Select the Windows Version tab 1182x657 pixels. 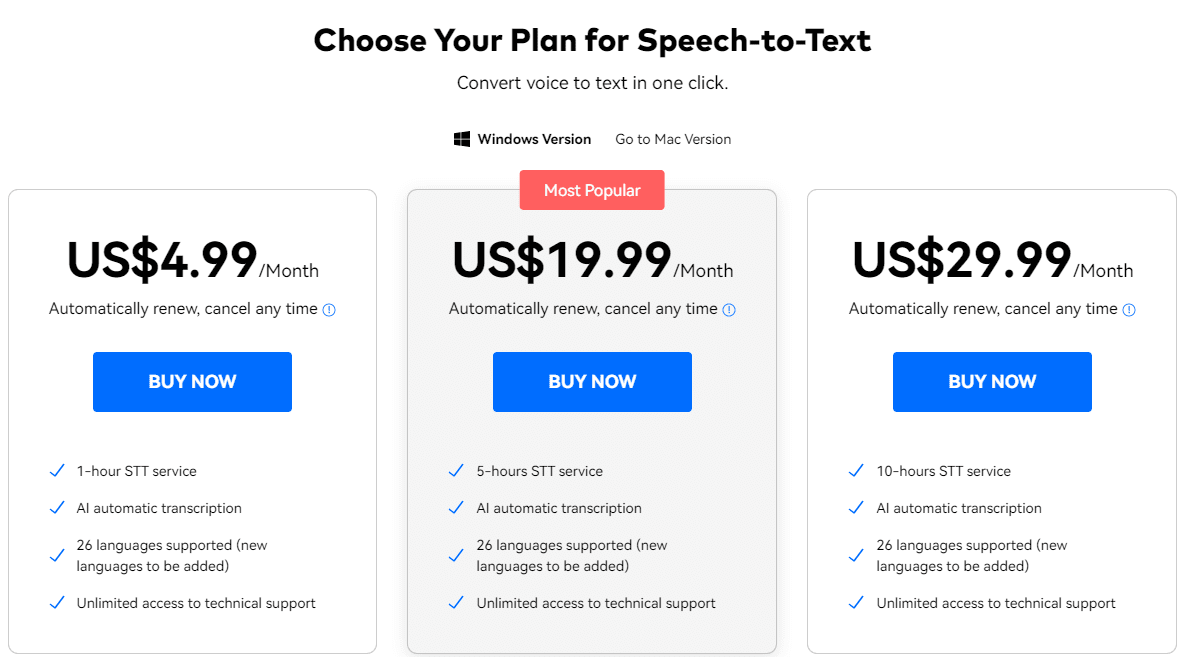pyautogui.click(x=522, y=139)
